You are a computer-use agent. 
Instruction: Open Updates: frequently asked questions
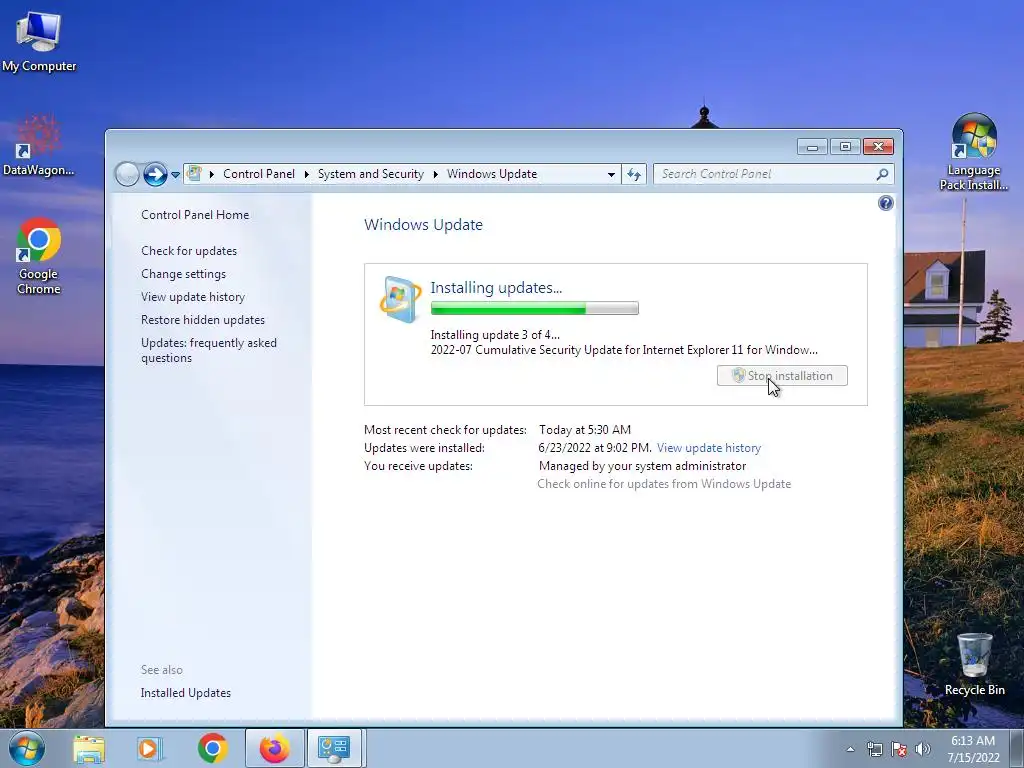pyautogui.click(x=208, y=350)
